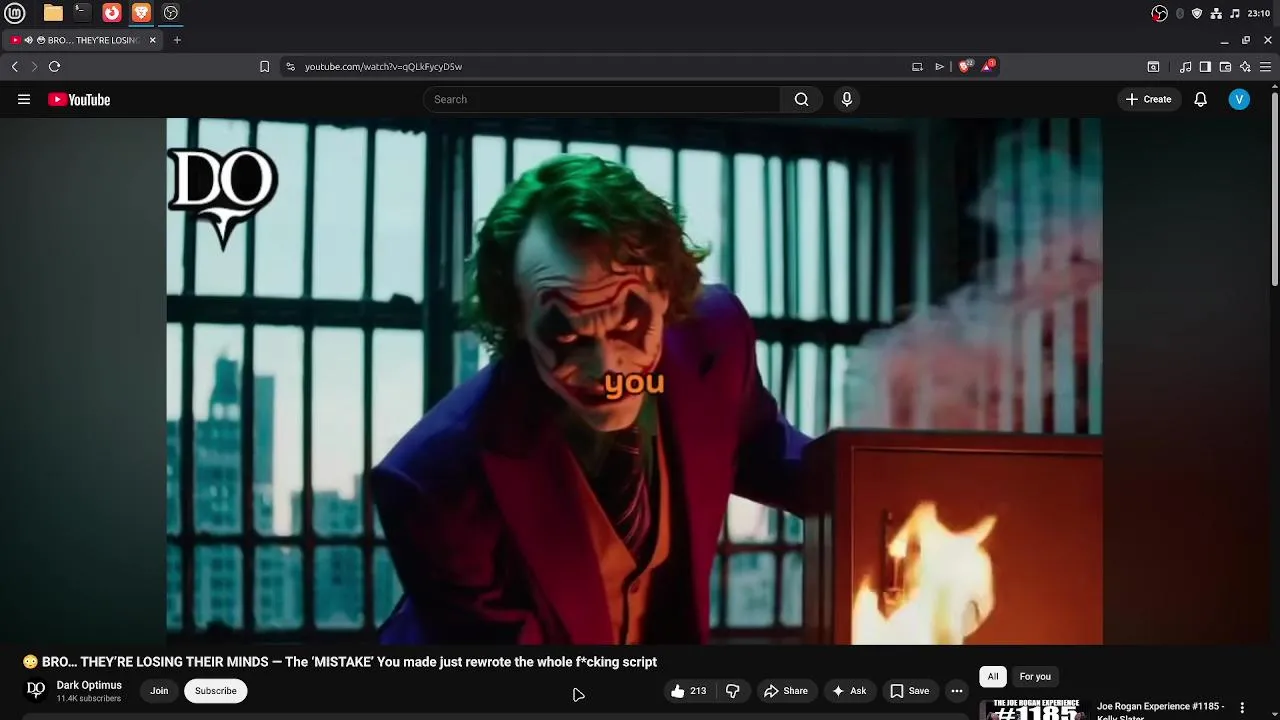Open options for the Joe Rogan video
This screenshot has height=720, width=1280.
point(1242,708)
